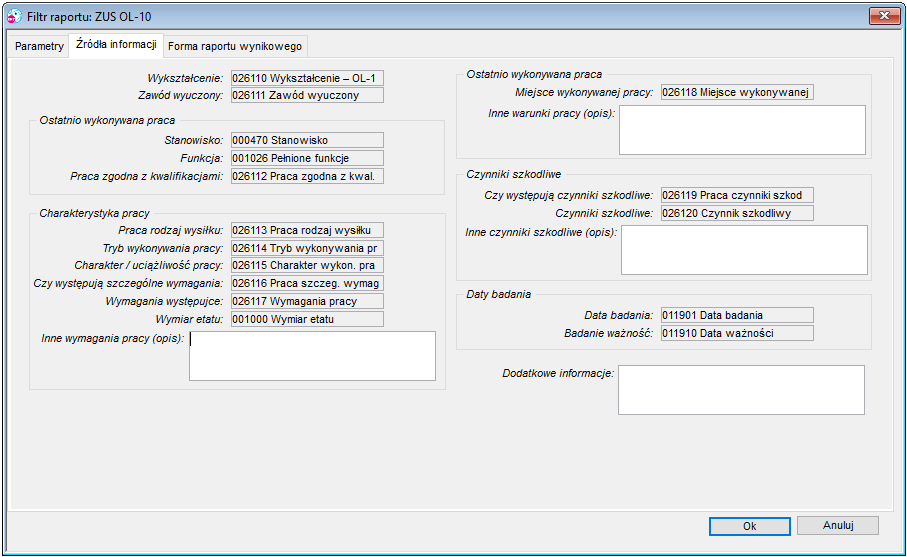Click the Charakter / uciążliwość pracy field
Viewport: 907px width, 557px height.
(307, 265)
